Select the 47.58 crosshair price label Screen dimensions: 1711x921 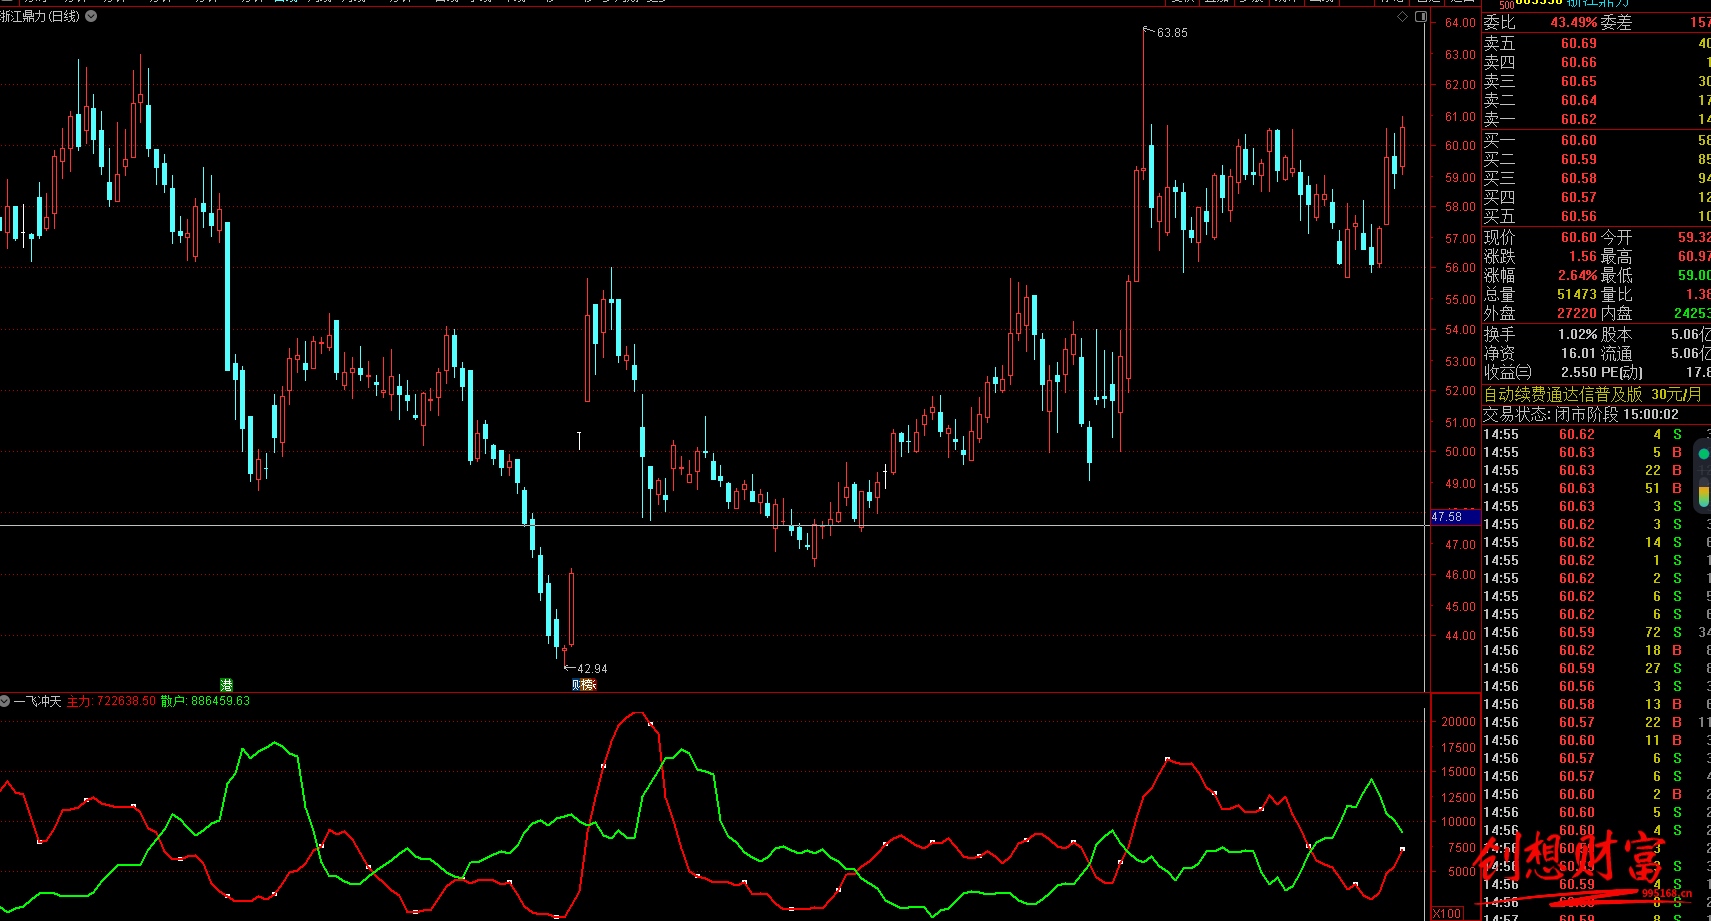[1447, 517]
